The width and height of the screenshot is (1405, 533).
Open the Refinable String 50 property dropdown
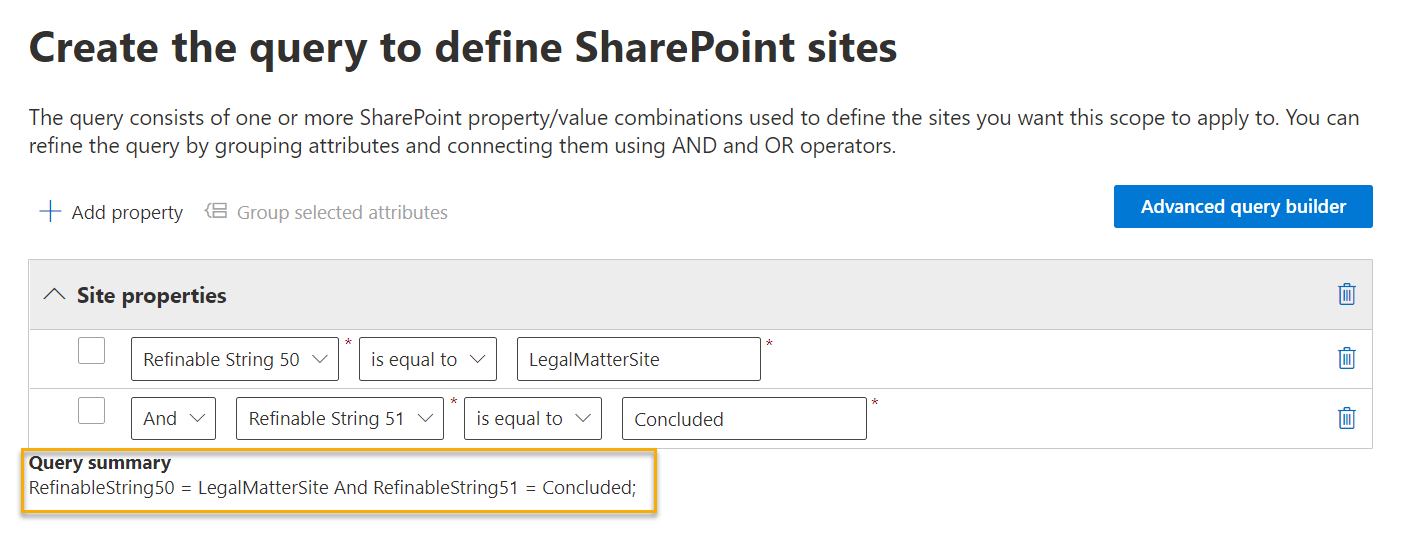tap(235, 359)
